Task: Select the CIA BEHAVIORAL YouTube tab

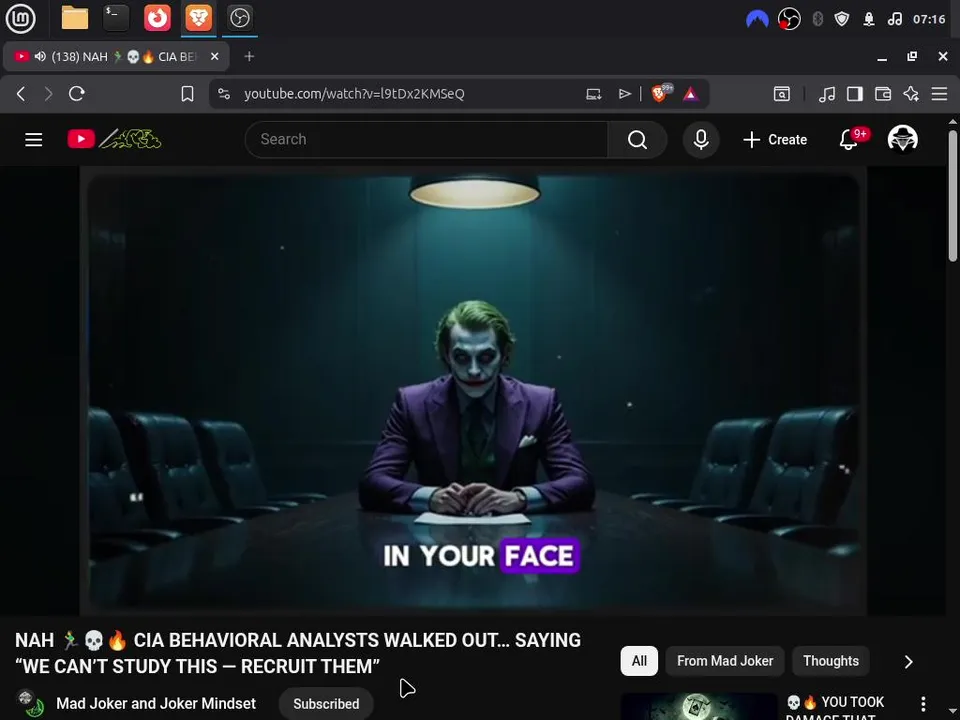Action: click(x=116, y=56)
